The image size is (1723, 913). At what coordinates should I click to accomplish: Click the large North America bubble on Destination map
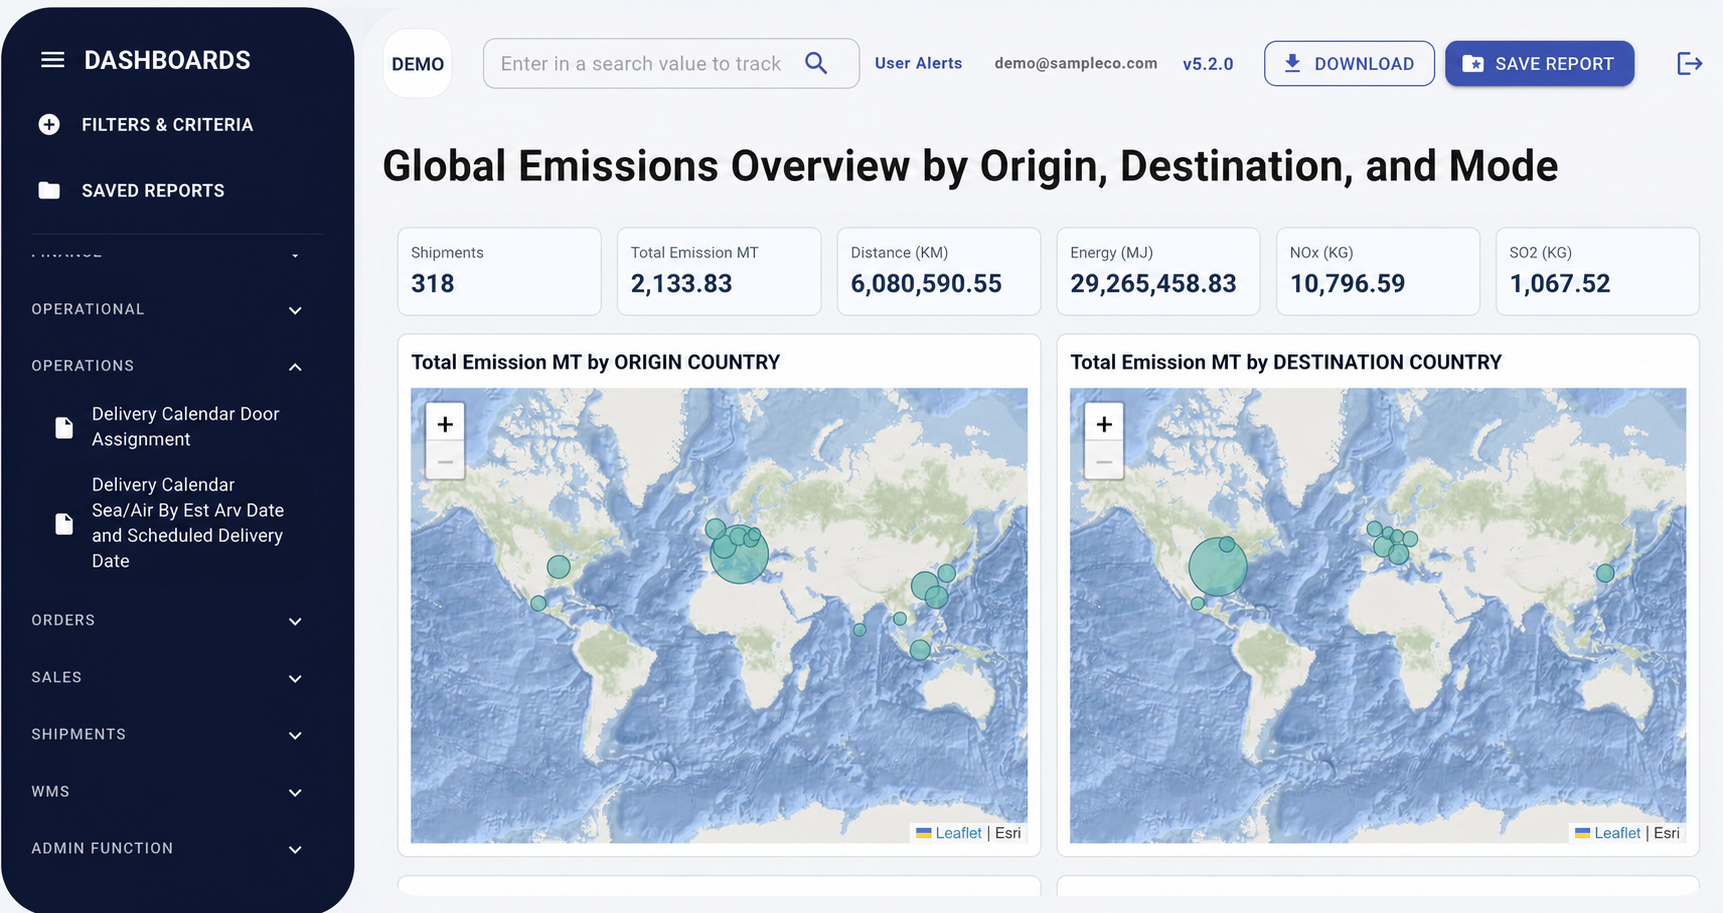coord(1218,567)
